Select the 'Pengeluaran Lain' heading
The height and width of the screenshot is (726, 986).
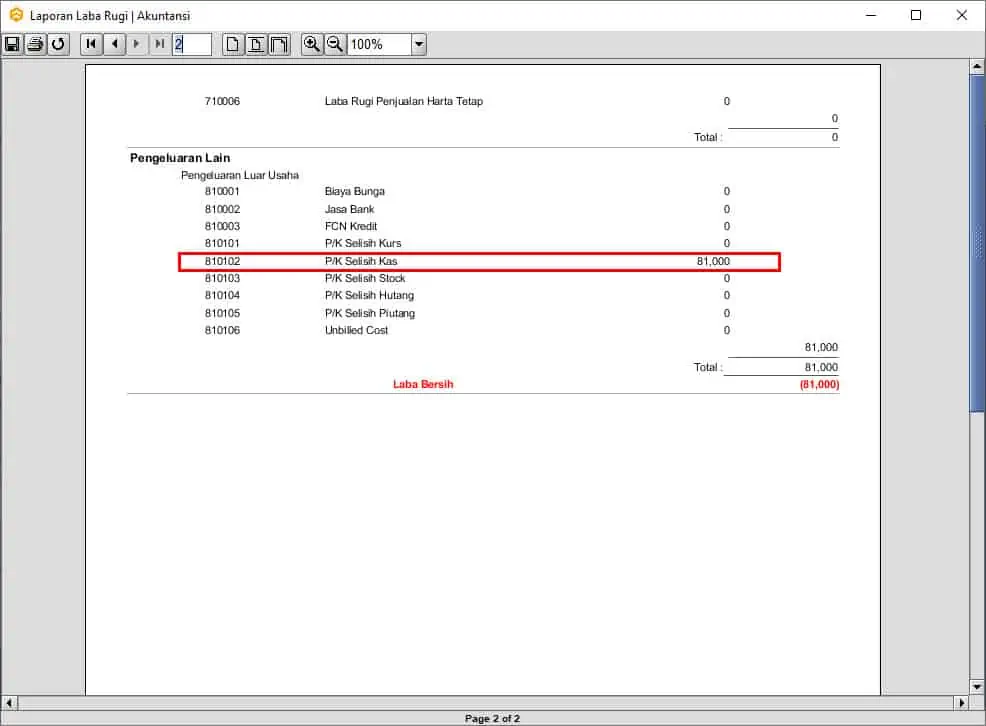tap(180, 158)
